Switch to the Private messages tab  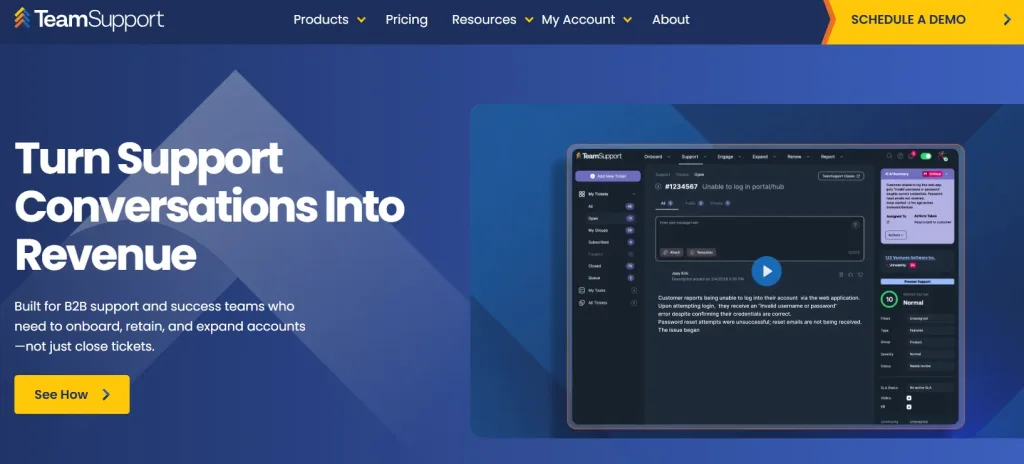pyautogui.click(x=720, y=203)
